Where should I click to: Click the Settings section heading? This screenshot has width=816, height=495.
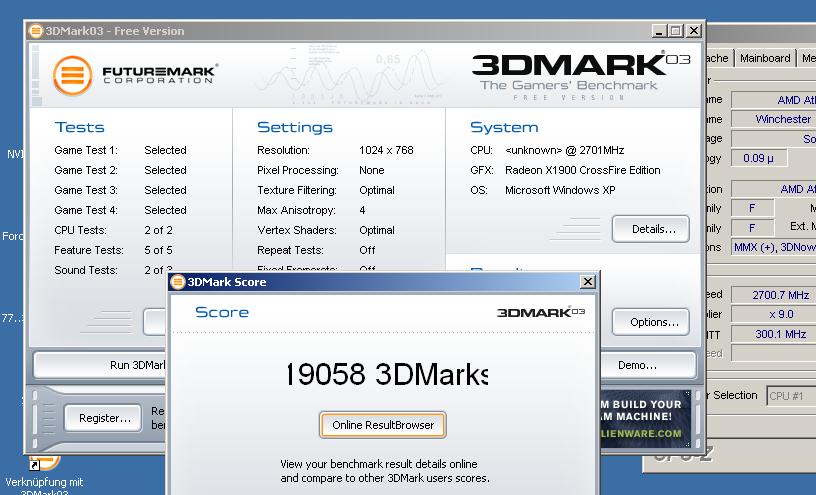coord(295,127)
